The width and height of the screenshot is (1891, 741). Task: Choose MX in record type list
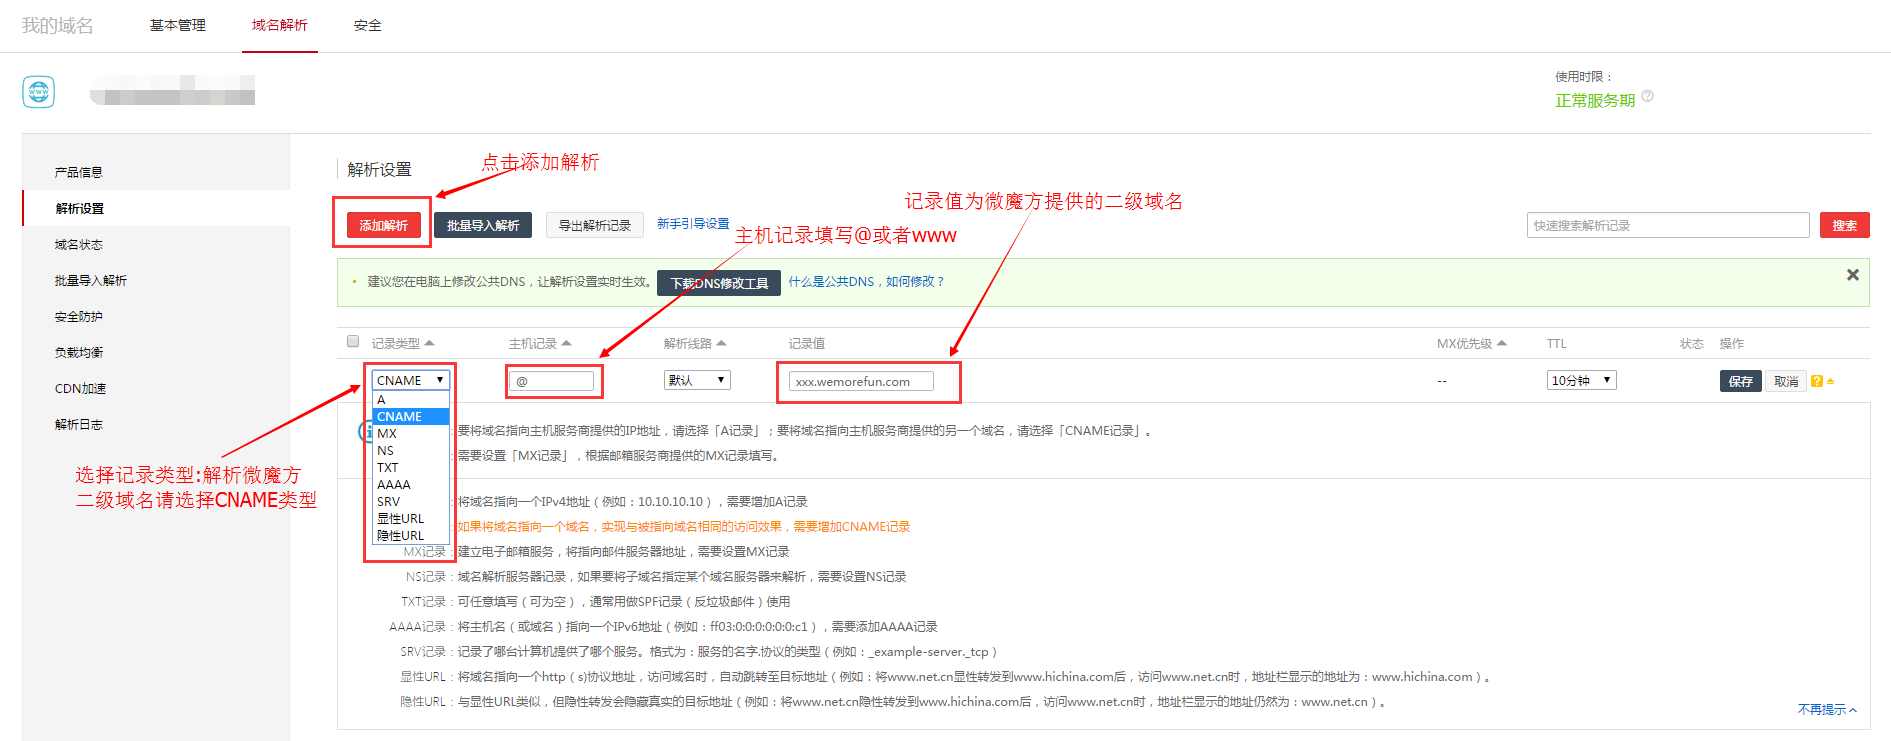tap(411, 433)
